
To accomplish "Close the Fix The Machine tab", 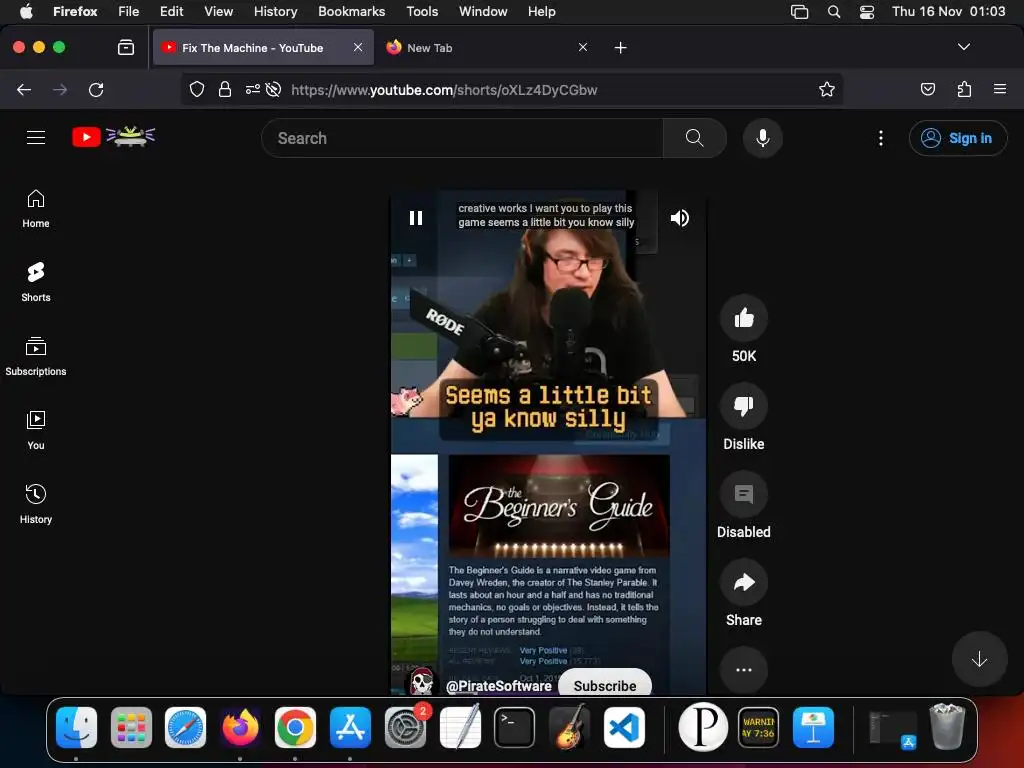I will tap(358, 47).
